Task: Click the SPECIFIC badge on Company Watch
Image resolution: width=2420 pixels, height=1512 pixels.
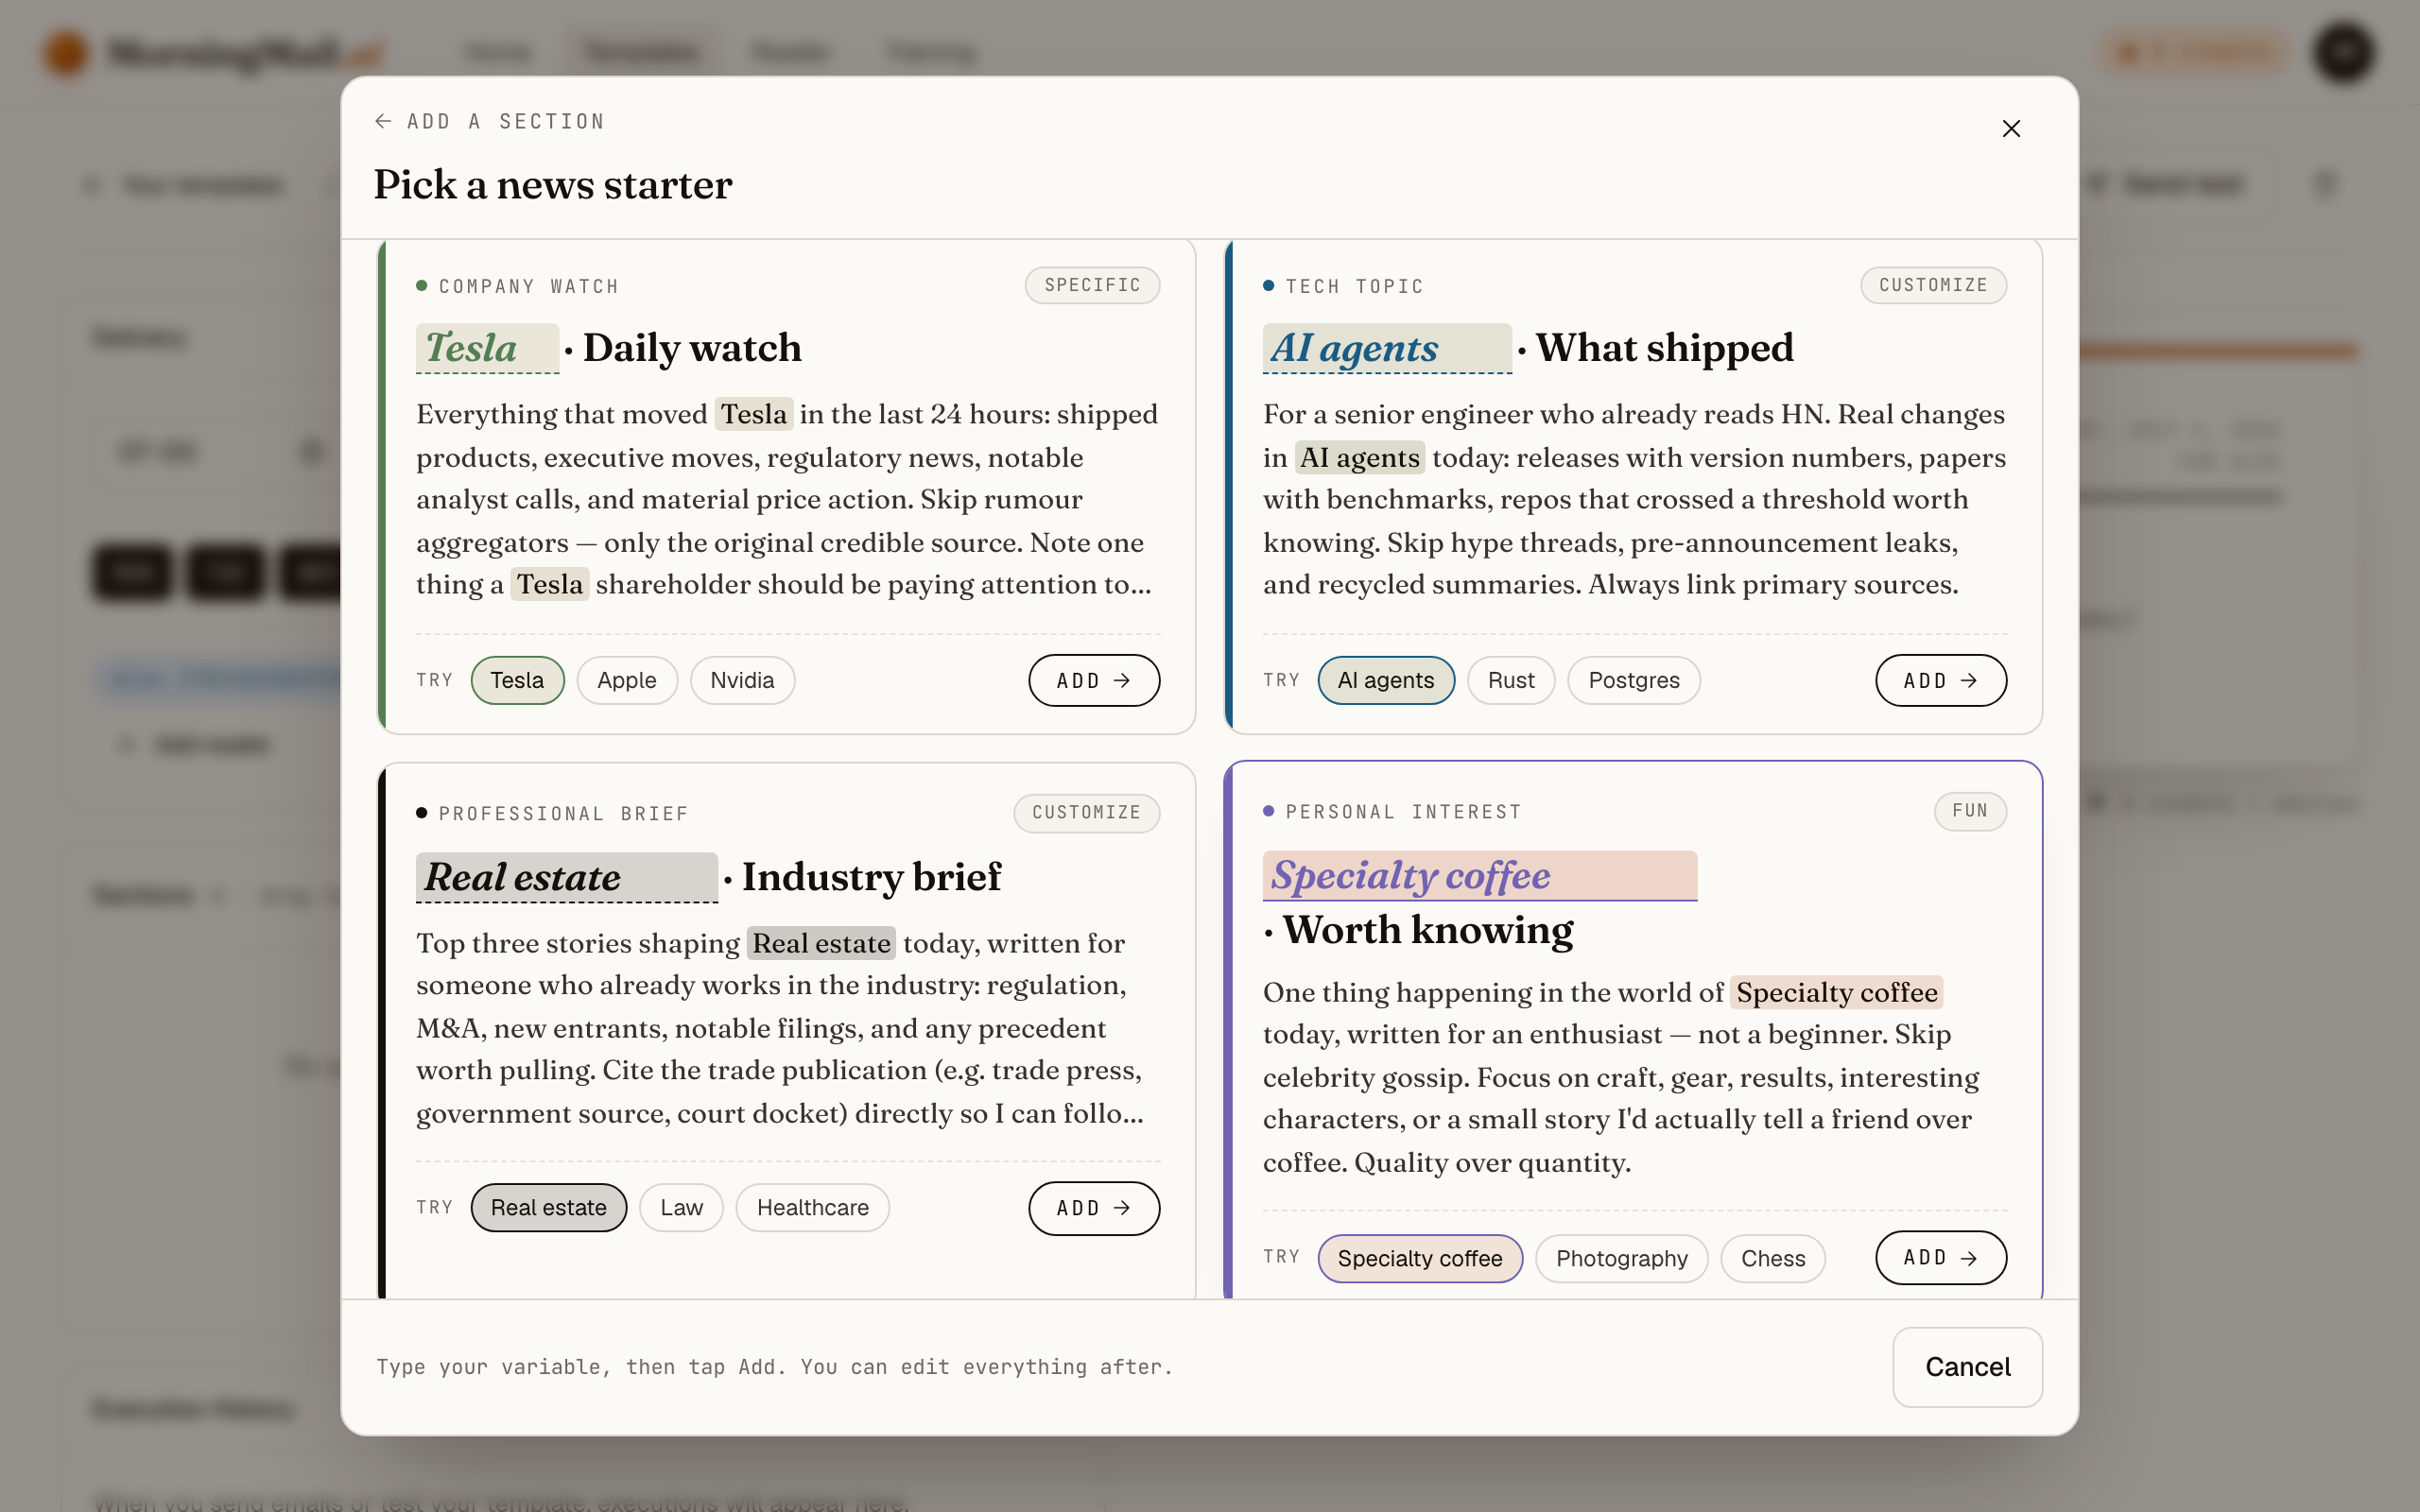Action: click(1092, 285)
